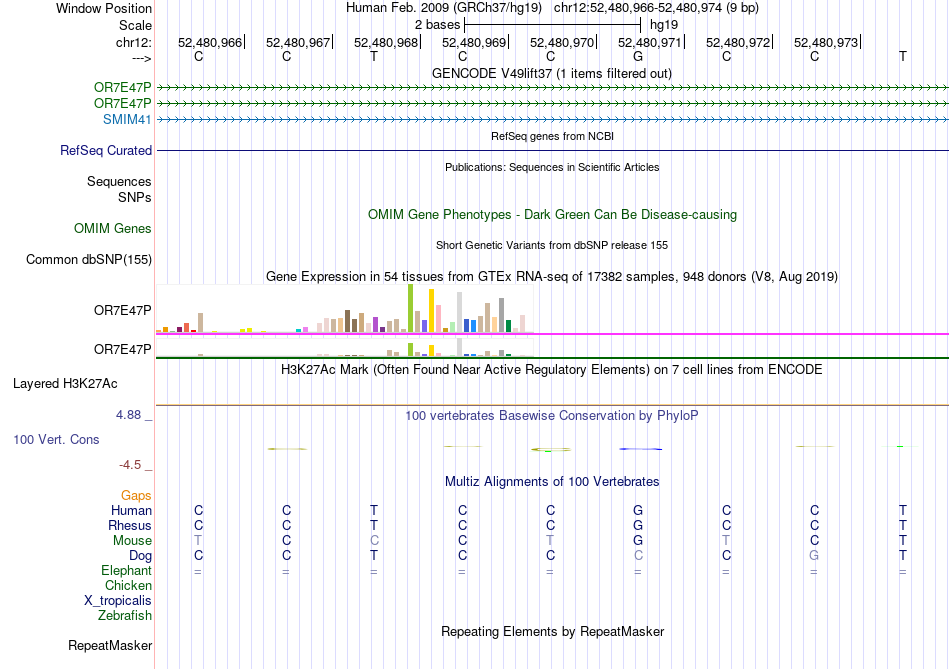
Task: Click the first OR7E47P GENCODE gene label
Action: point(122,87)
